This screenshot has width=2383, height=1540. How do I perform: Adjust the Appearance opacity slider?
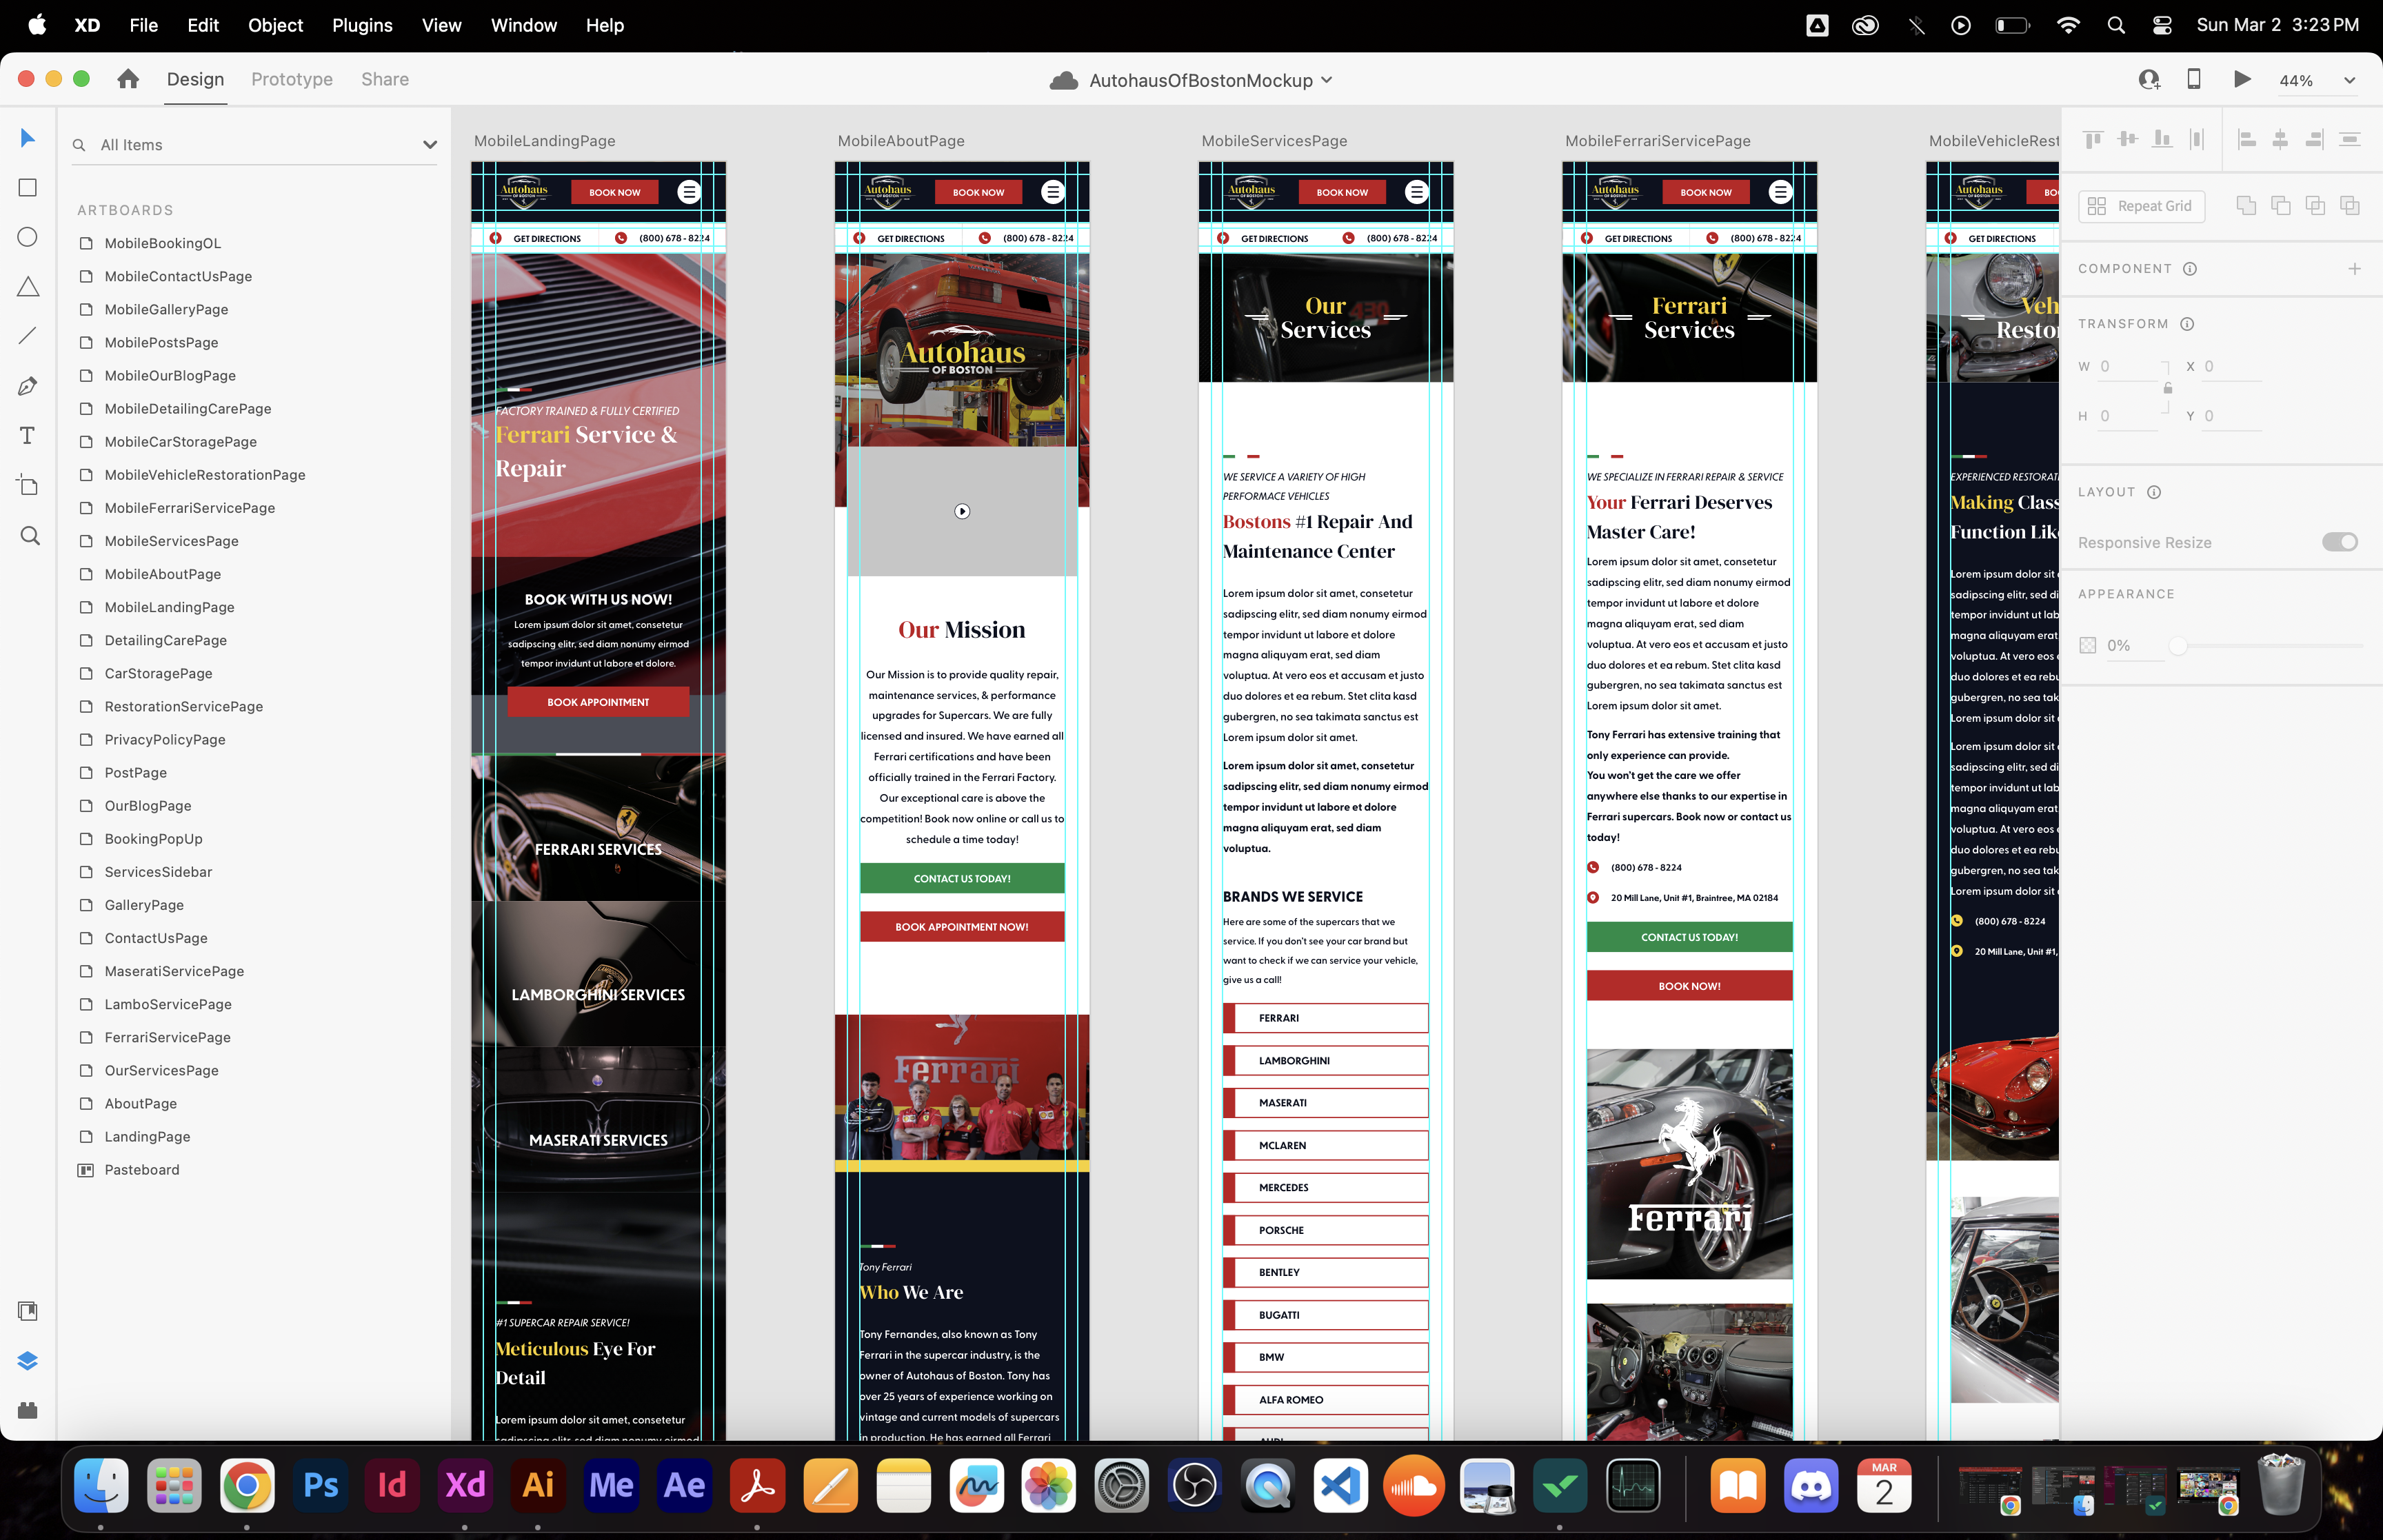(2178, 646)
